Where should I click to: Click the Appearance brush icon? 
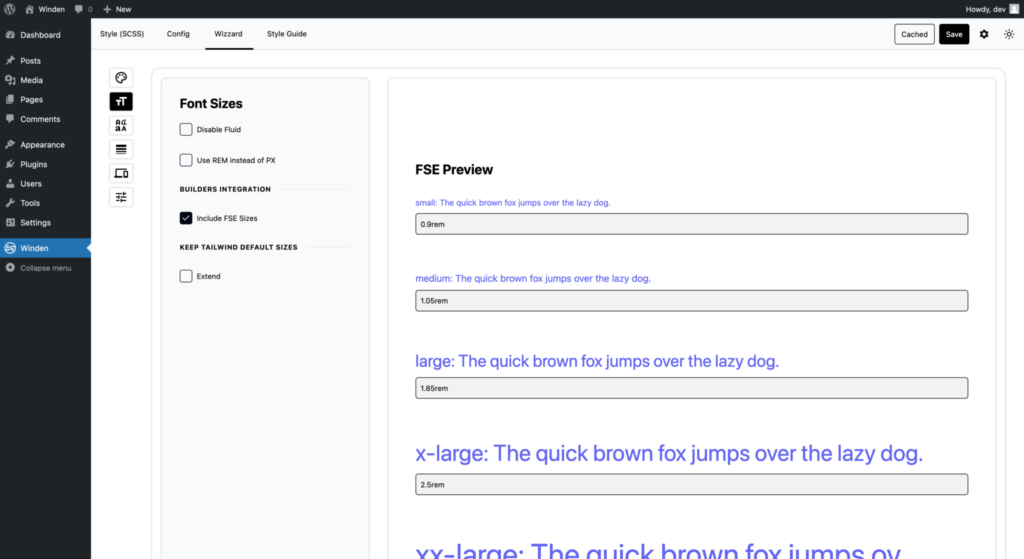[10, 144]
